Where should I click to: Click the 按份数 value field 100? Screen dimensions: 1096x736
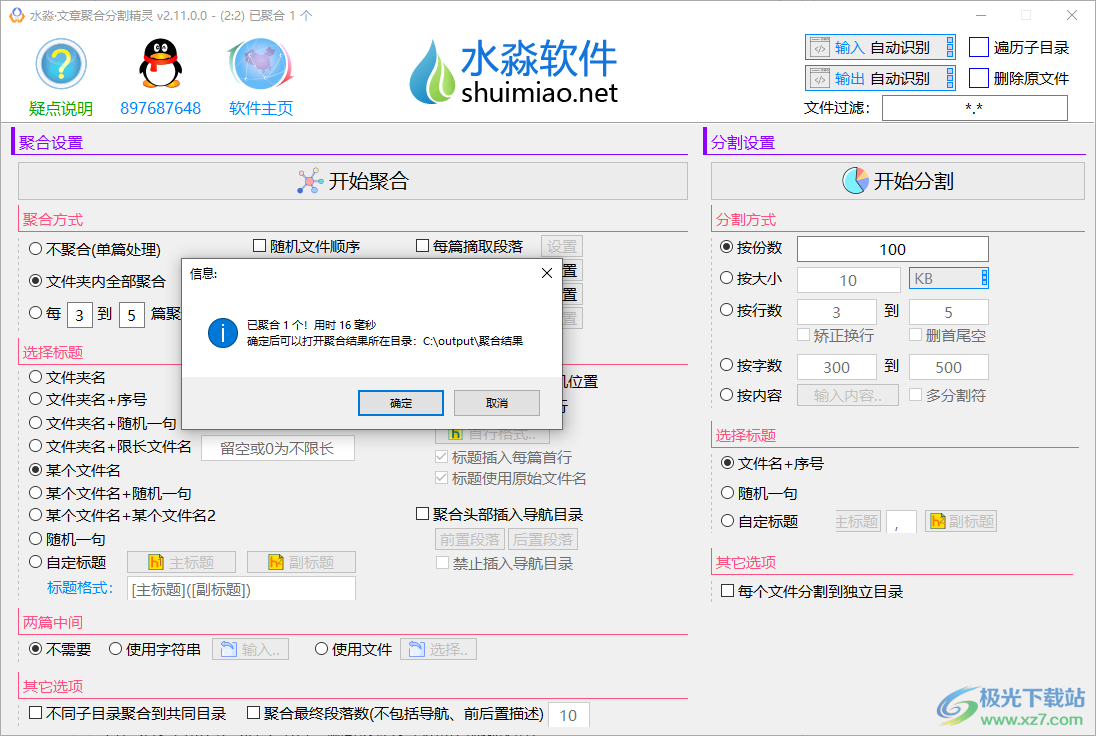pos(893,249)
